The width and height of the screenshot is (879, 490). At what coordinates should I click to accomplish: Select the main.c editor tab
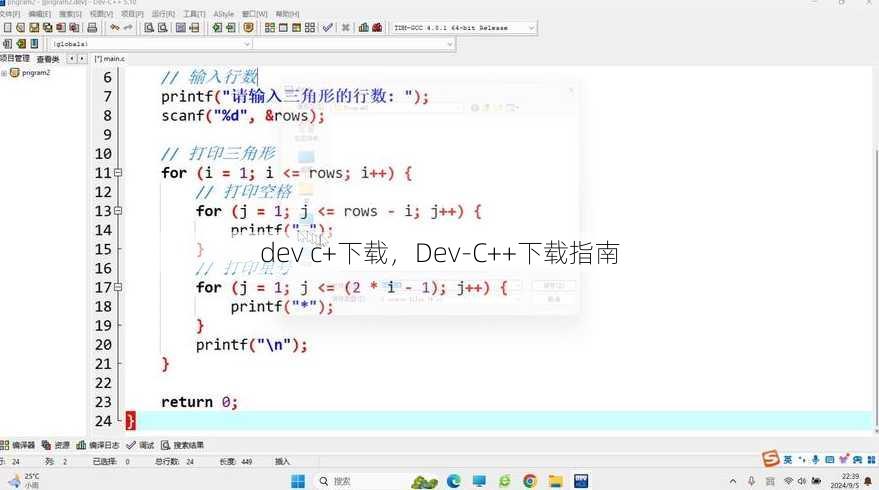109,58
